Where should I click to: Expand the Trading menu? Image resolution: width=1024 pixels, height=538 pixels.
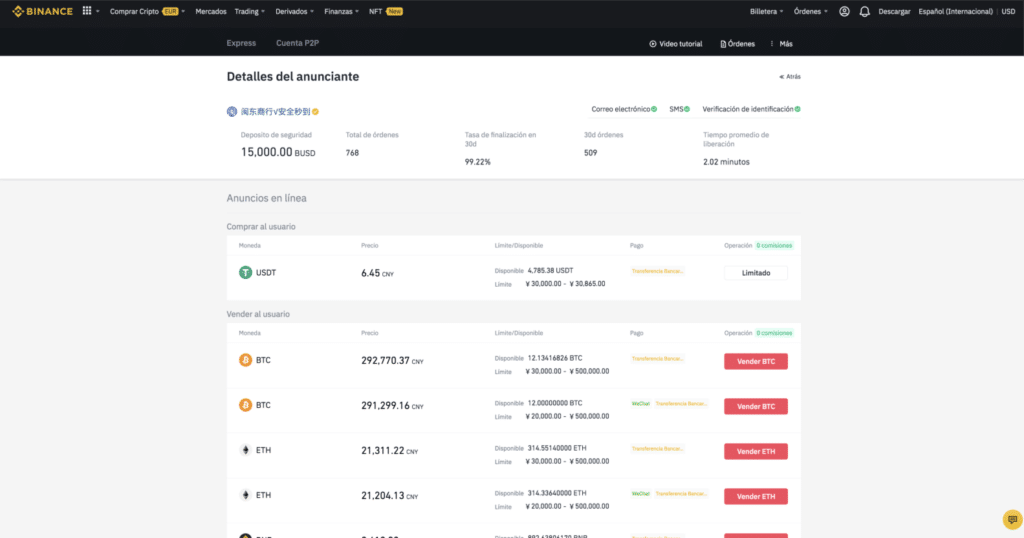(x=249, y=11)
